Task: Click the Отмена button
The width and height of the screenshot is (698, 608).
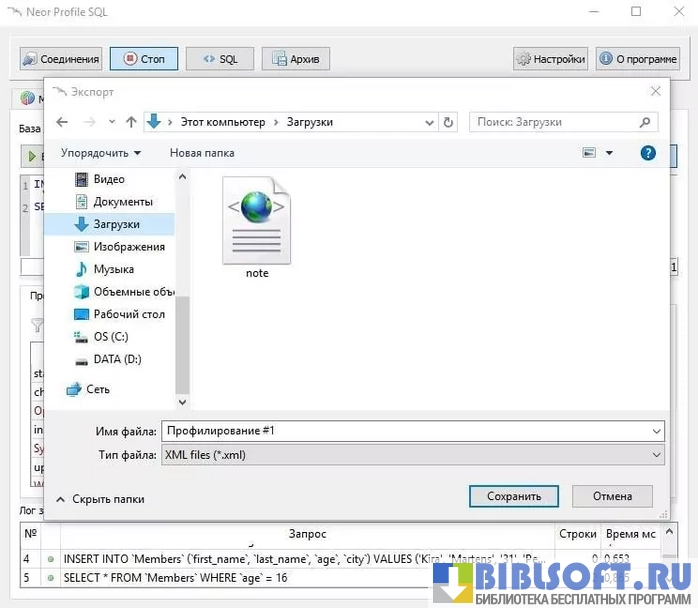Action: tap(612, 496)
